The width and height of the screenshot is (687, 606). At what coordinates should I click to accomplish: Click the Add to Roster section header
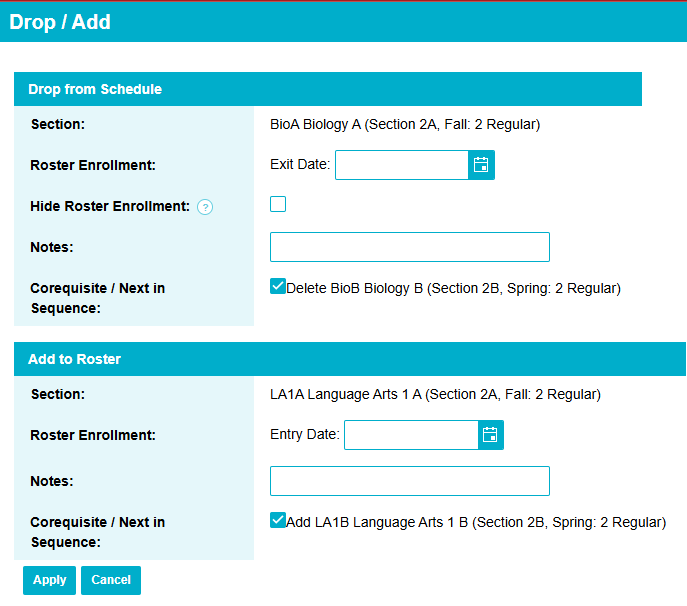click(75, 359)
